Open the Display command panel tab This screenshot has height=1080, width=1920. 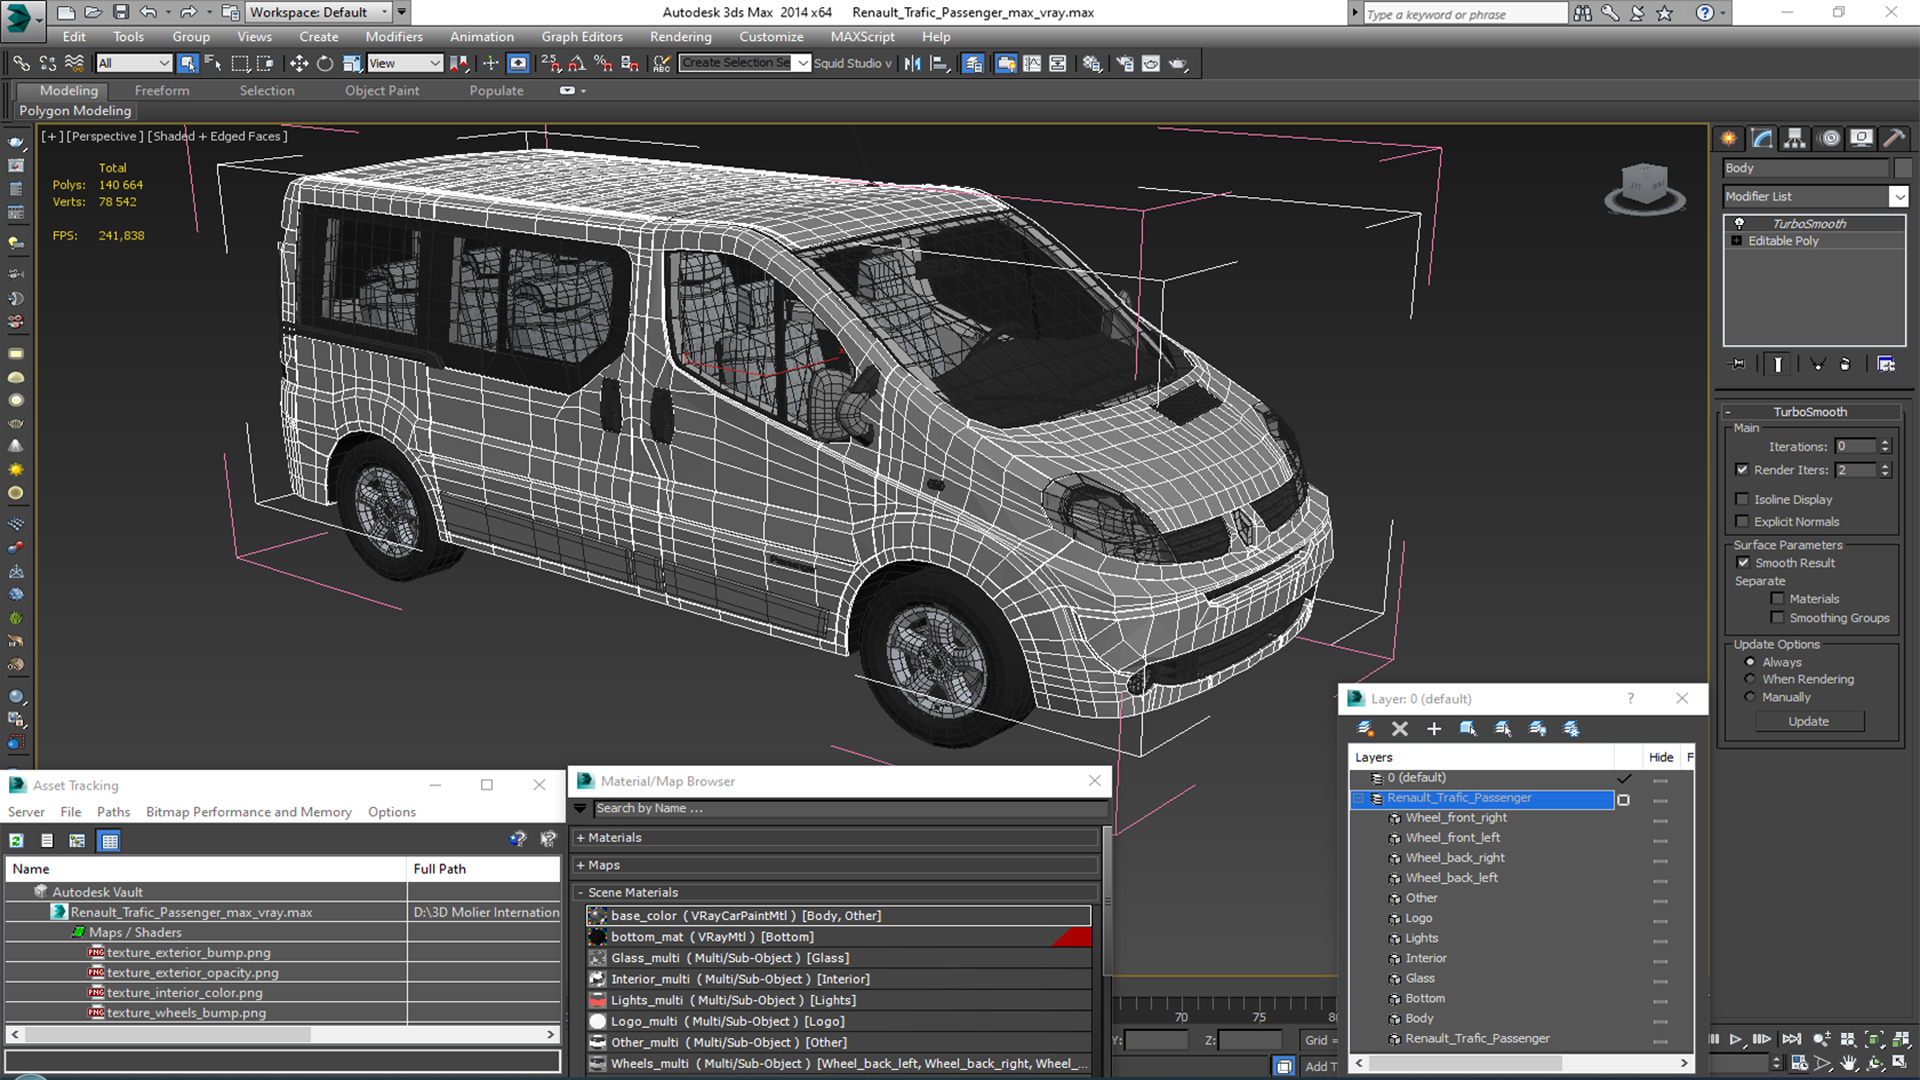coord(1861,139)
